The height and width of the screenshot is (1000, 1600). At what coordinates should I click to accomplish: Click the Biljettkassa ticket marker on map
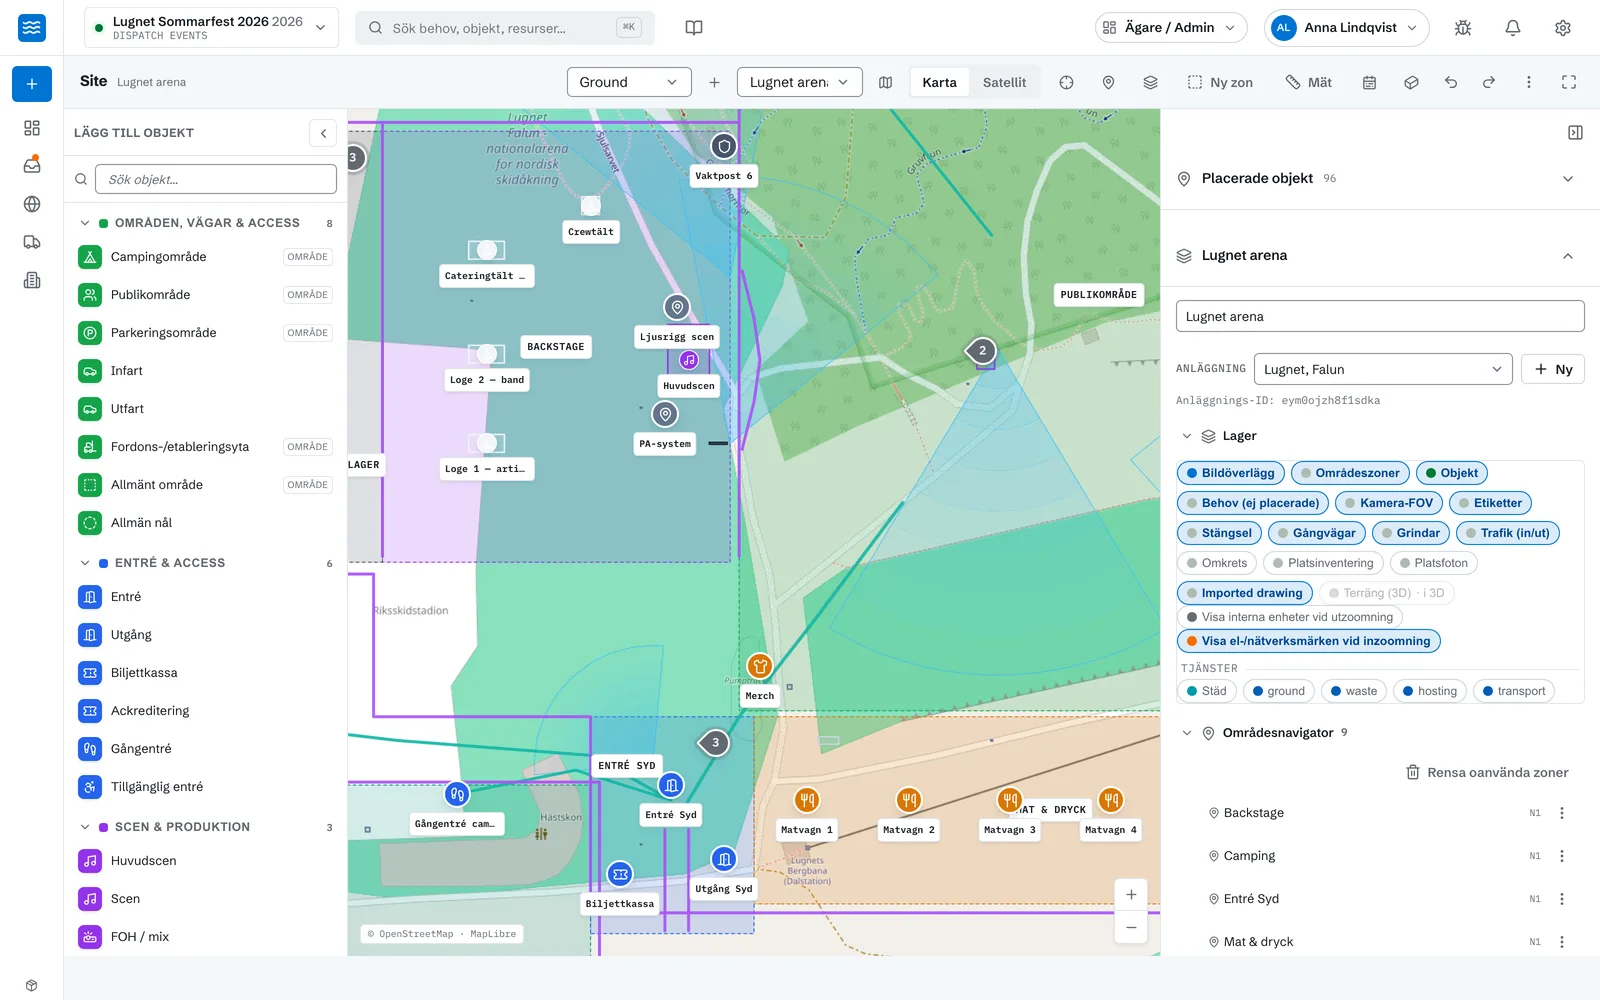tap(620, 874)
